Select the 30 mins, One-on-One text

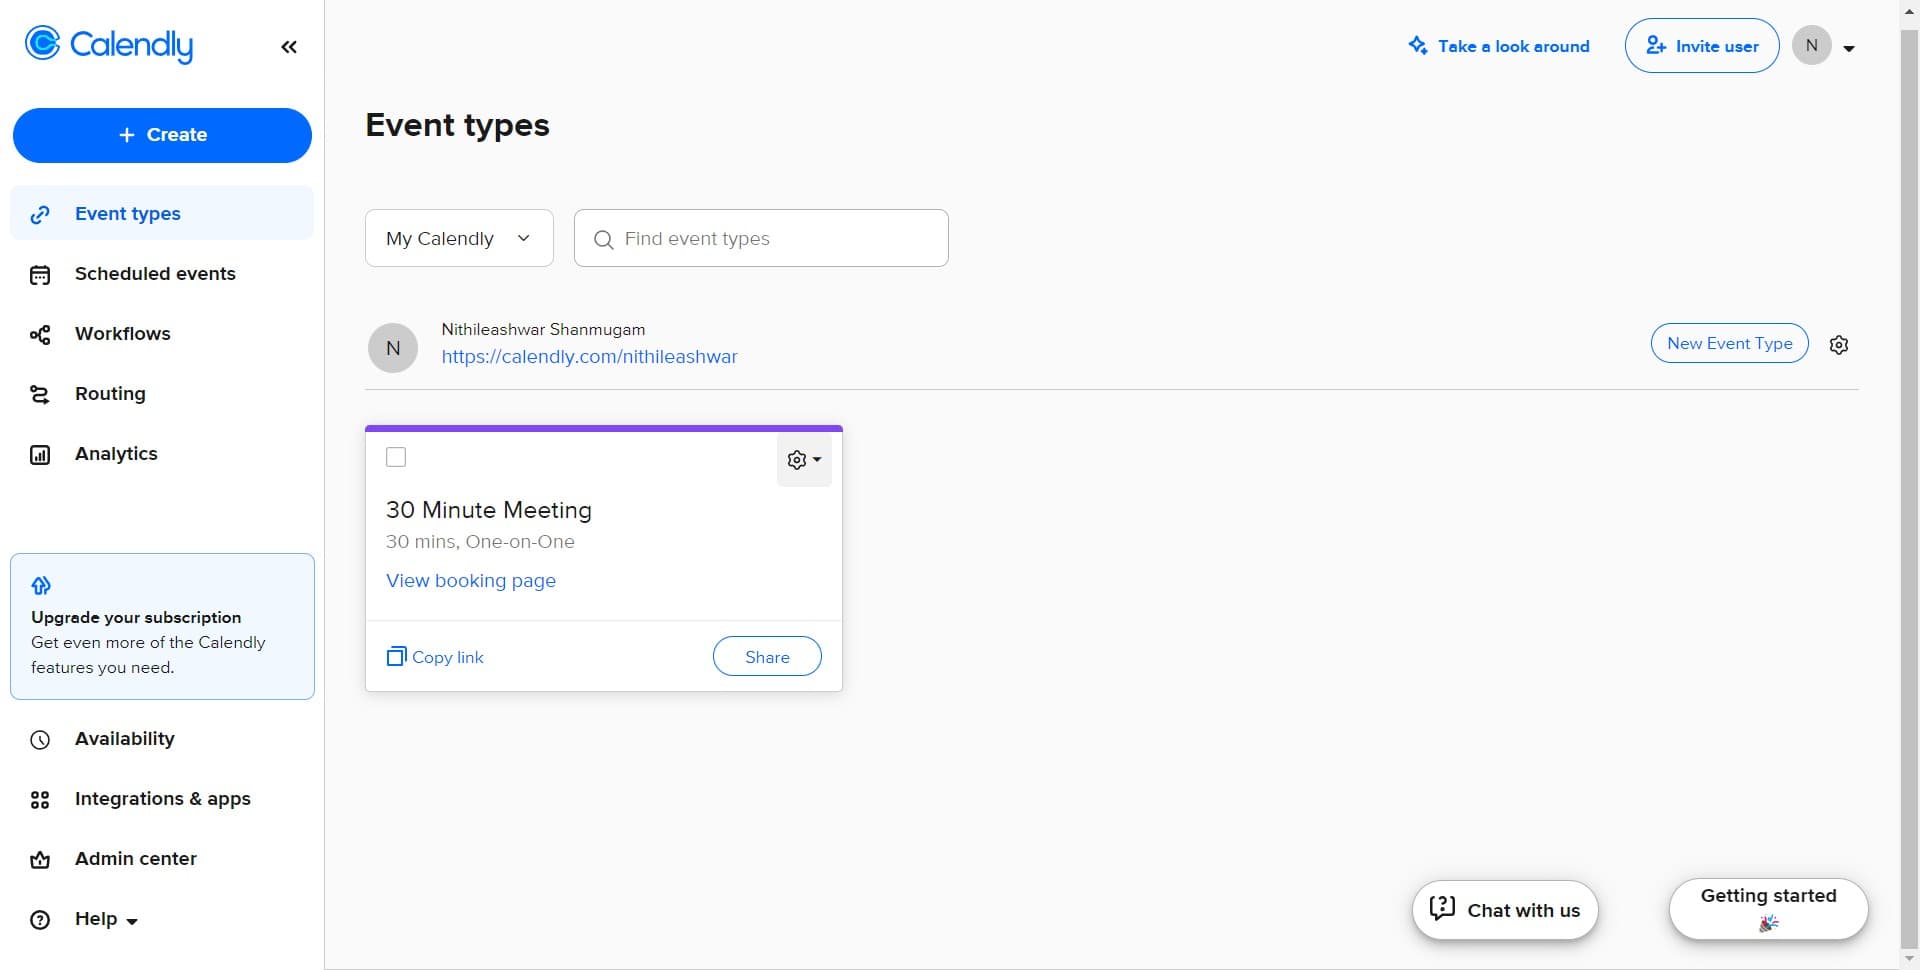point(480,542)
